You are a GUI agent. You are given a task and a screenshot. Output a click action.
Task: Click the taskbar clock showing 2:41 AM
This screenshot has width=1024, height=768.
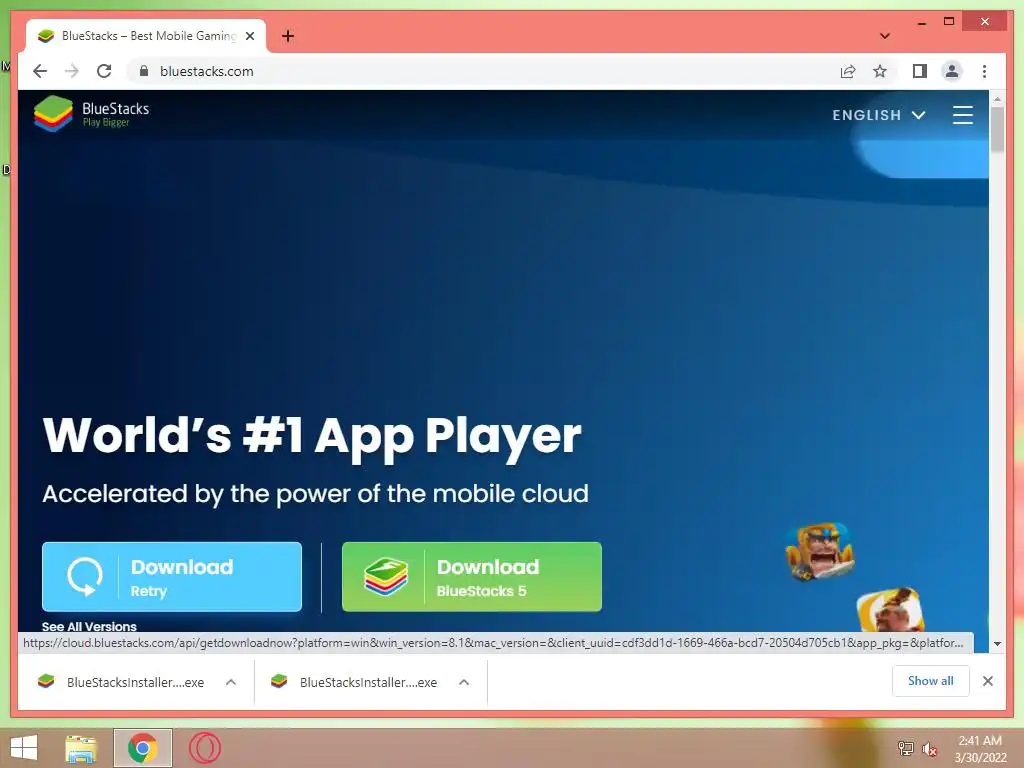point(980,749)
